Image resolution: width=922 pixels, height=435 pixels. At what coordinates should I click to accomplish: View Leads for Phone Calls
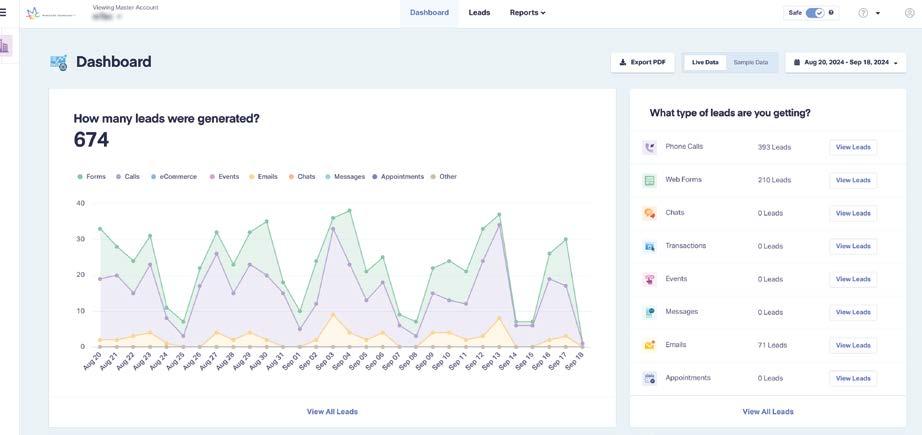click(853, 147)
